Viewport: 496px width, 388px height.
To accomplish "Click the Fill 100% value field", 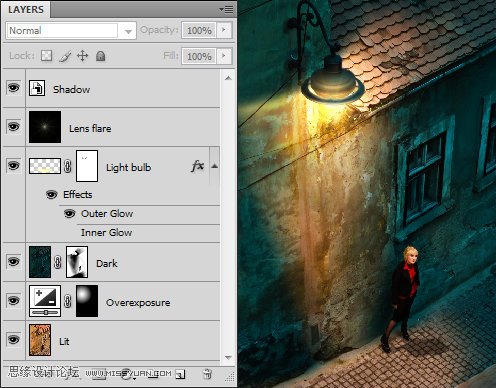I will 199,56.
